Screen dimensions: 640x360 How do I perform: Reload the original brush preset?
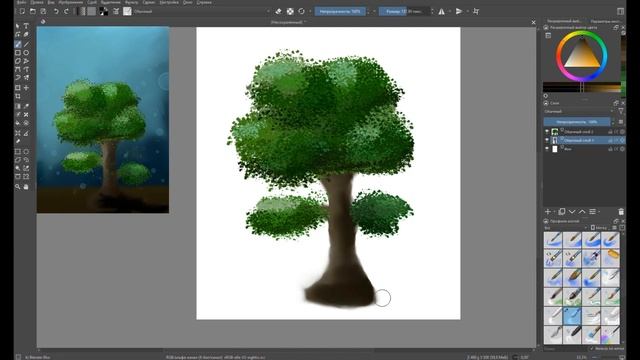coord(301,11)
